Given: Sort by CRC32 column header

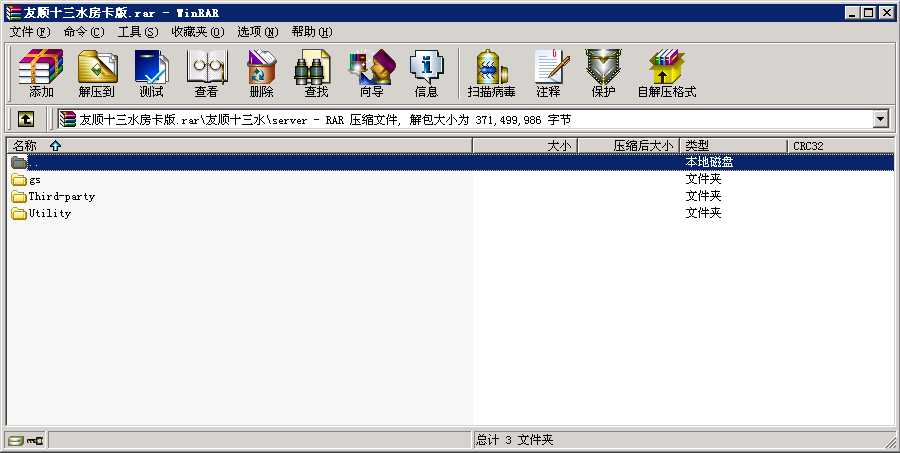Looking at the screenshot, I should coord(840,146).
